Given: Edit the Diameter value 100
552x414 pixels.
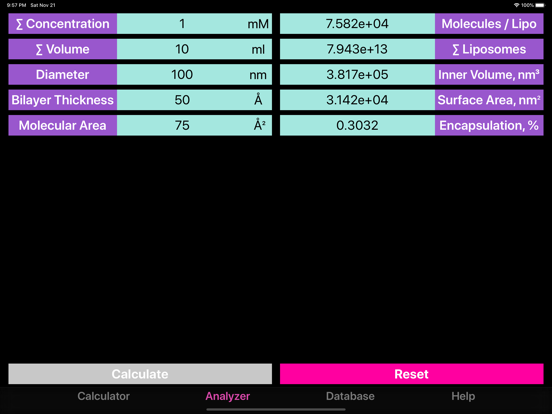Looking at the screenshot, I should pyautogui.click(x=182, y=74).
